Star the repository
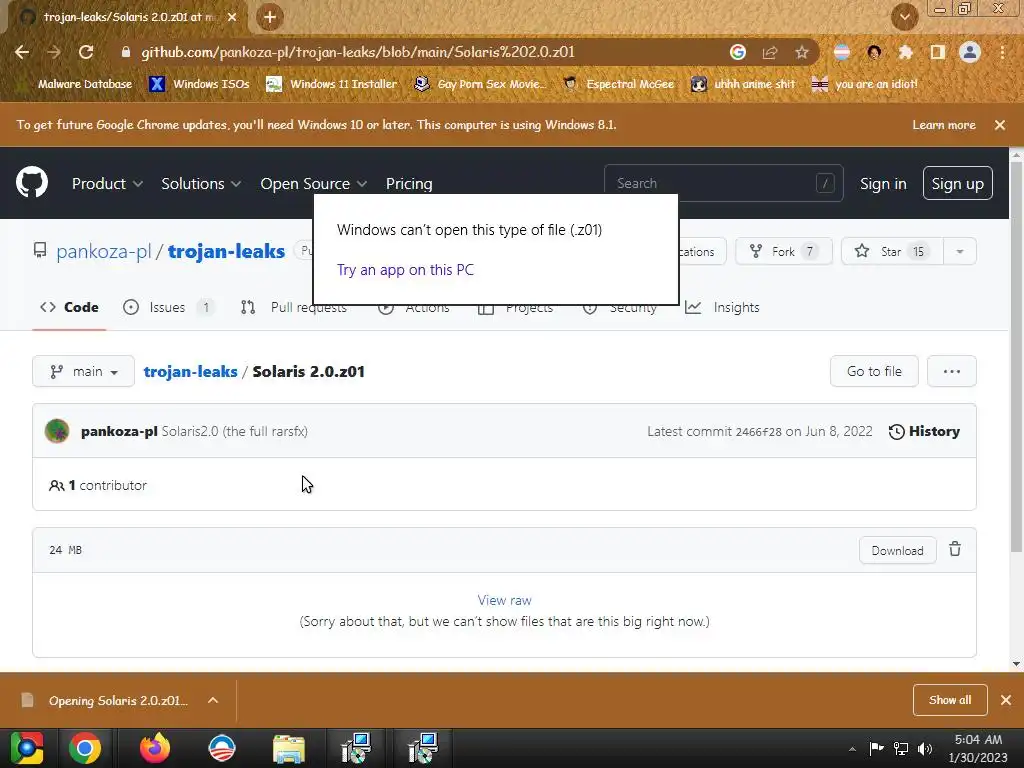The image size is (1024, 768). click(892, 251)
